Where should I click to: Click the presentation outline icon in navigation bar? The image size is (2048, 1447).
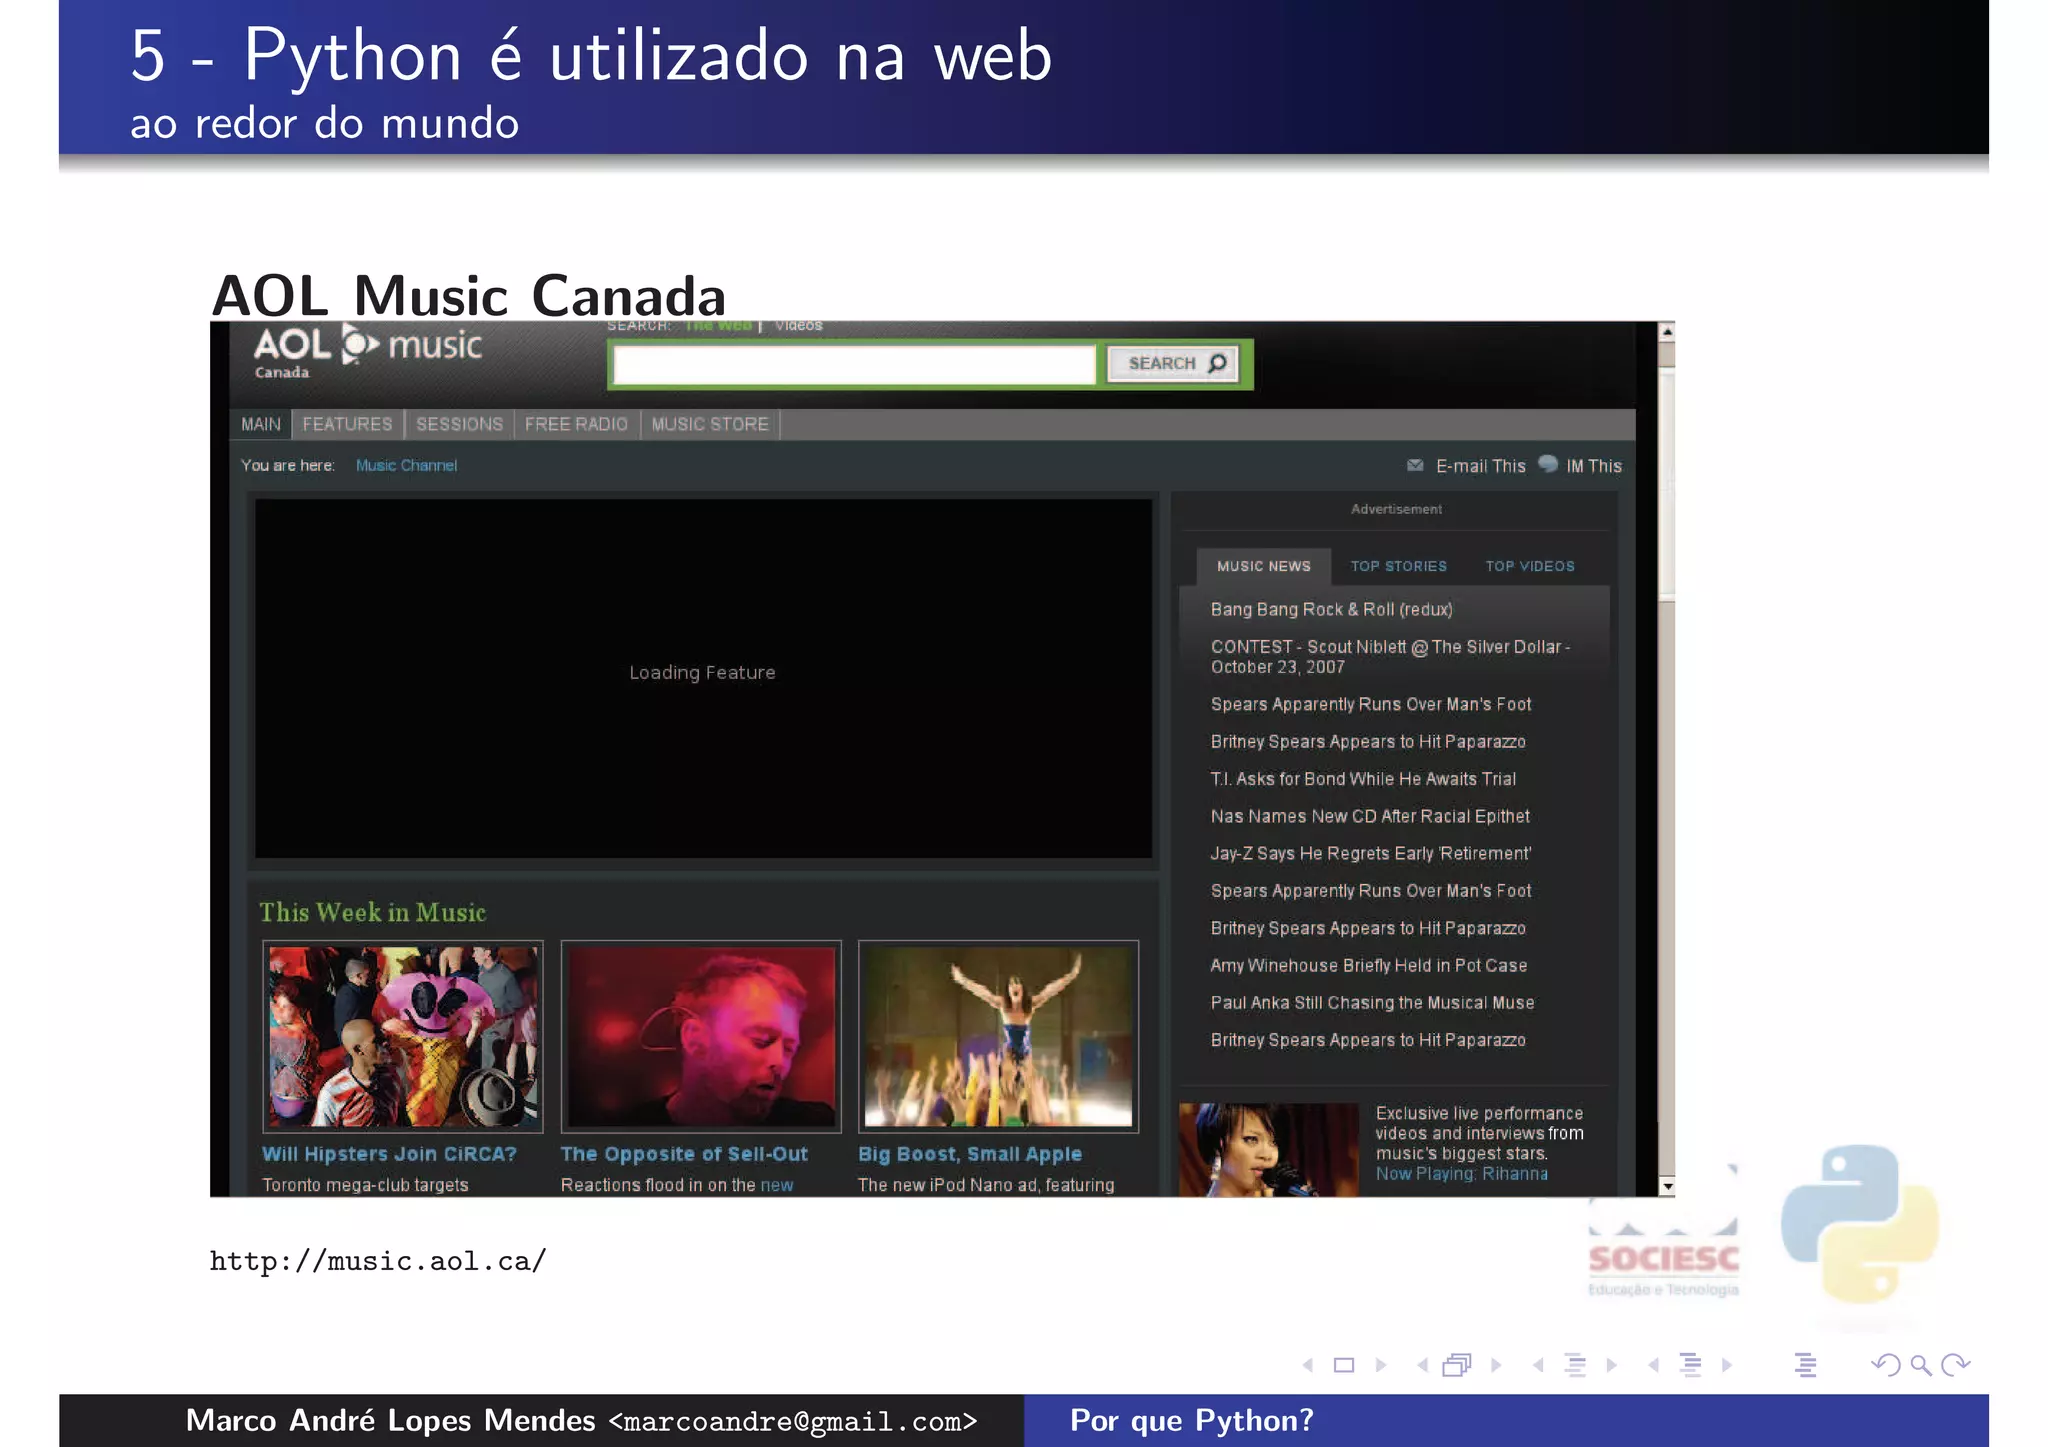coord(1806,1365)
